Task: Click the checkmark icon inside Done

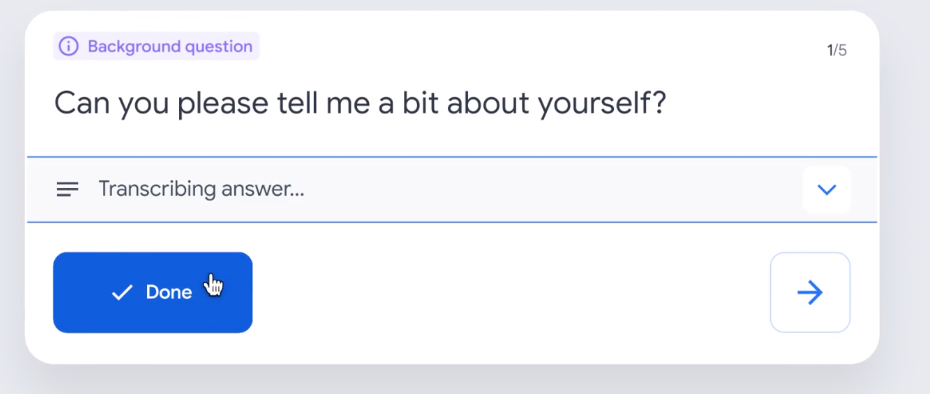Action: (122, 293)
